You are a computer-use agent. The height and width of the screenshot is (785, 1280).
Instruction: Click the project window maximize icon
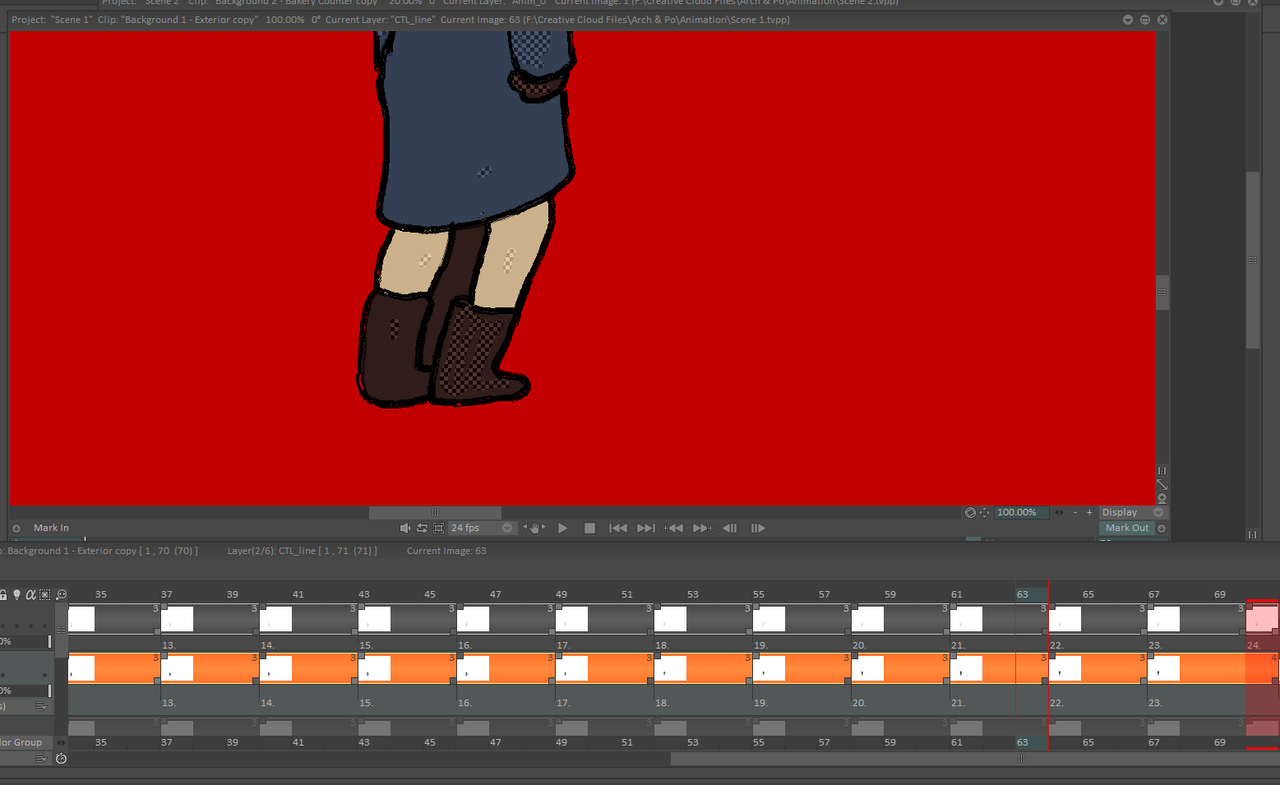(1145, 20)
